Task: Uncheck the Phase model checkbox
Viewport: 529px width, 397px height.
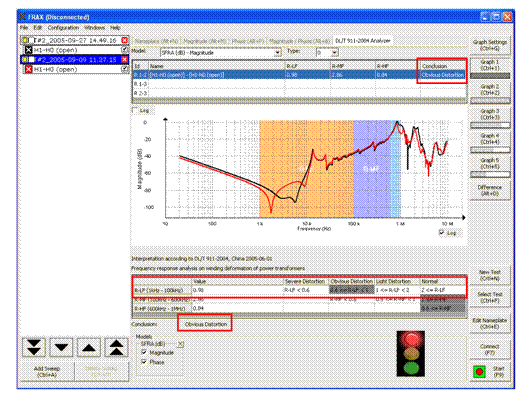Action: [x=144, y=362]
